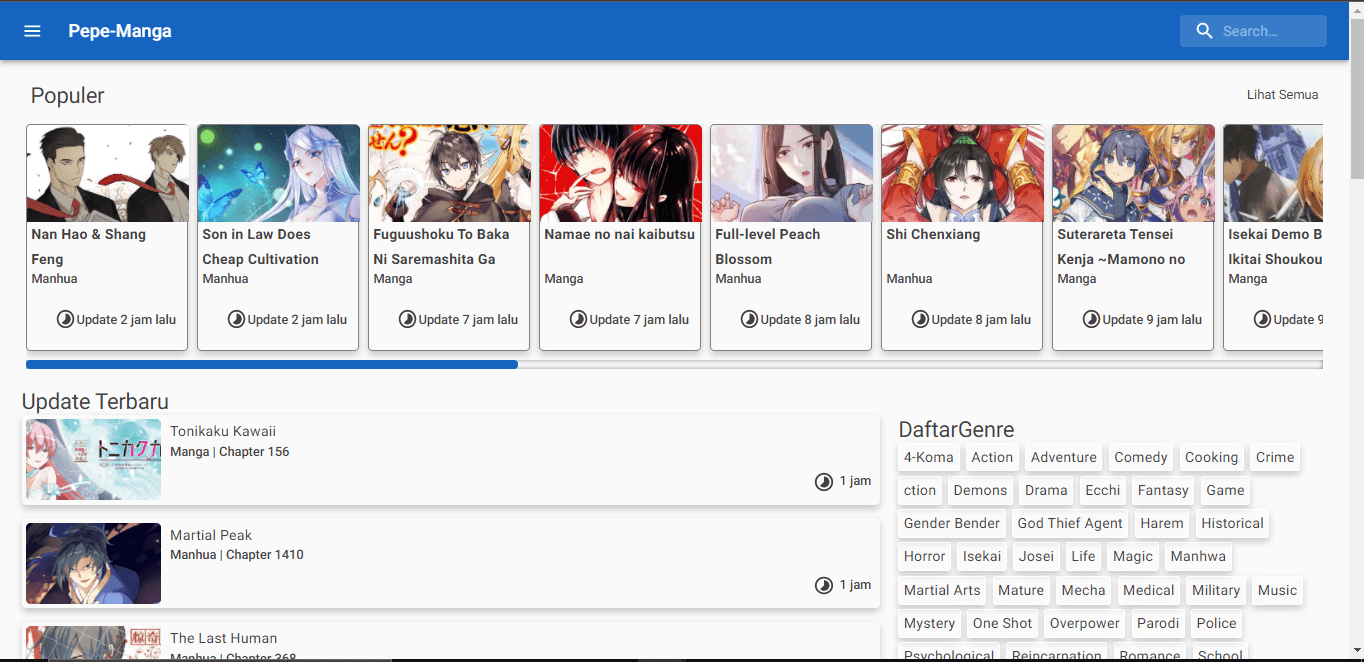Click clock icon on Son in Law card
The height and width of the screenshot is (662, 1364).
point(236,319)
